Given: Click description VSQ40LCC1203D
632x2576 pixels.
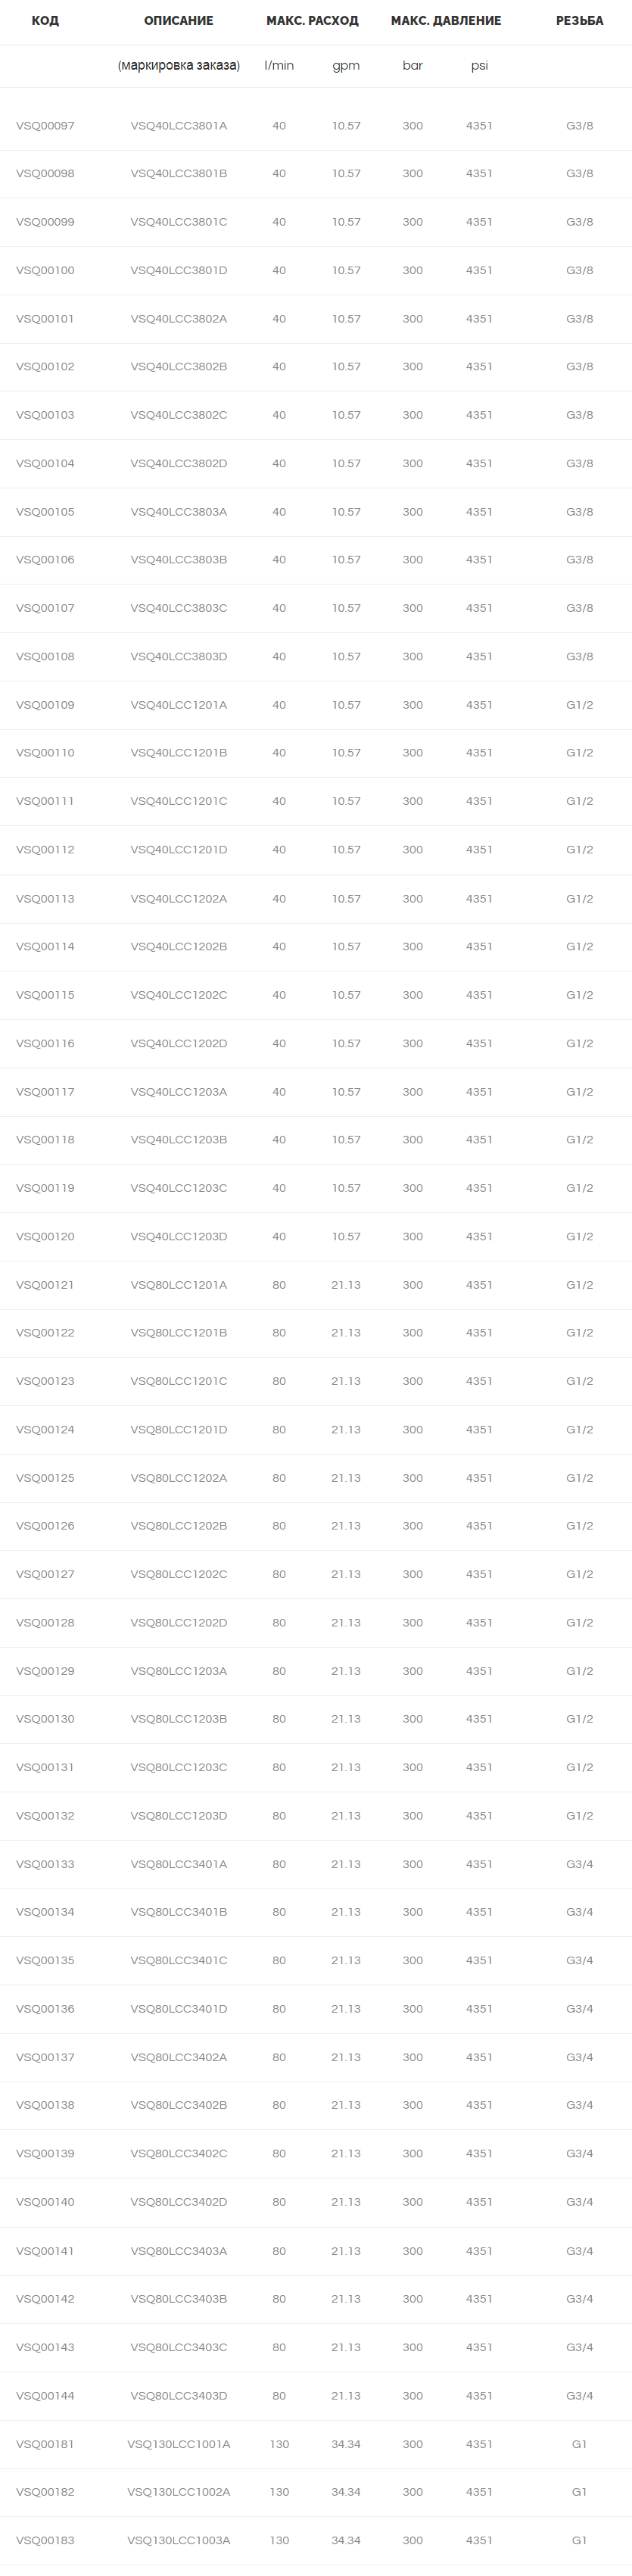Looking at the screenshot, I should 179,1237.
